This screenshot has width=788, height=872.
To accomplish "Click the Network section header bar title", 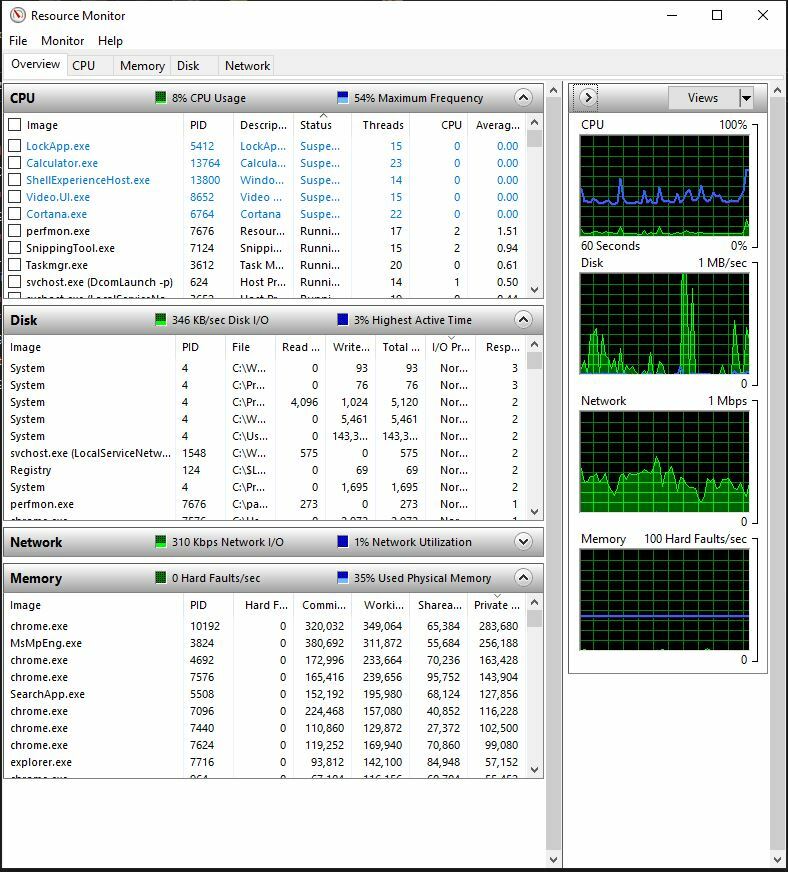I will click(x=36, y=542).
